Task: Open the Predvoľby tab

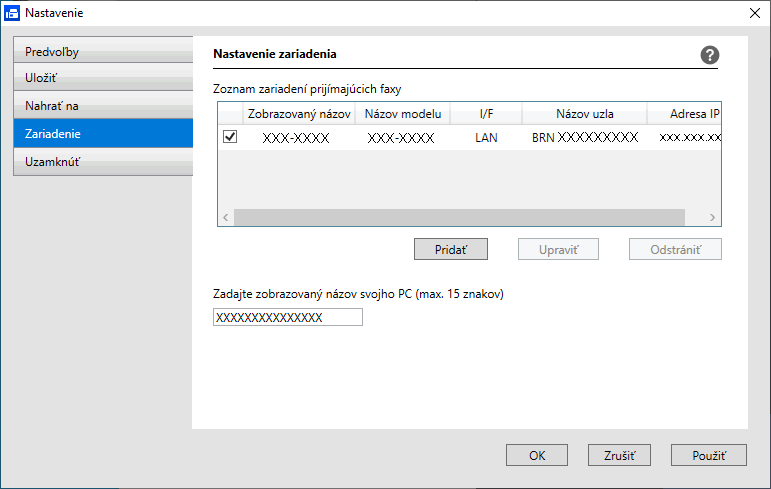Action: pyautogui.click(x=102, y=51)
